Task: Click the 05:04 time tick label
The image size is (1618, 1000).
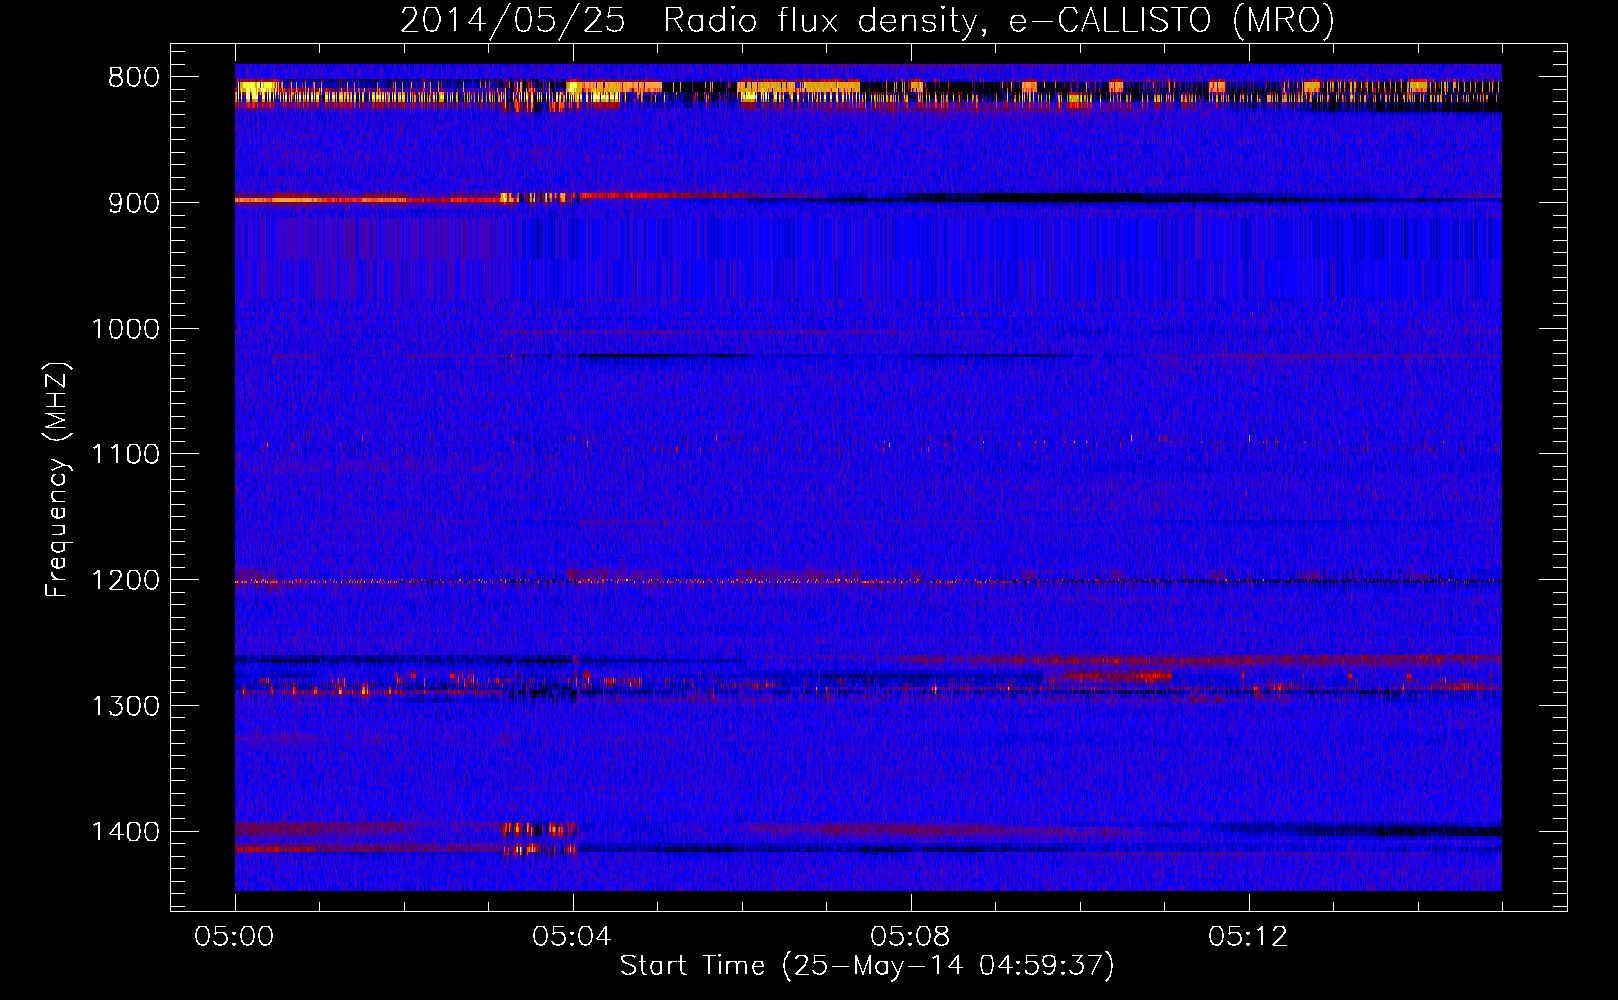Action: point(572,937)
